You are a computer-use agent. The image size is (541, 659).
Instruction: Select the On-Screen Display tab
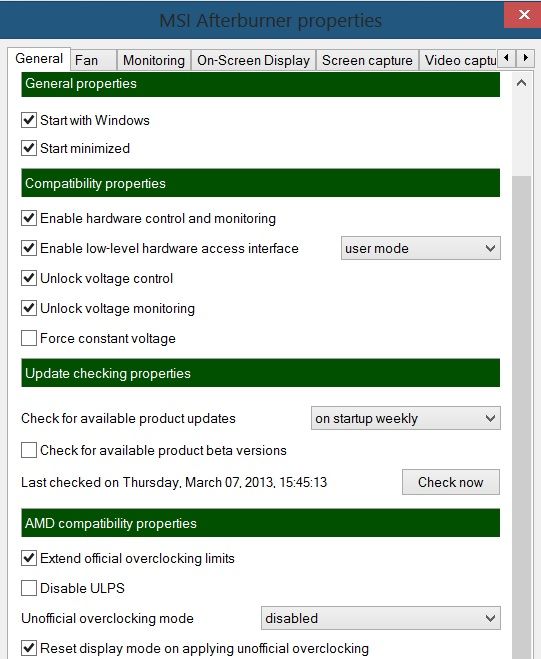(253, 60)
